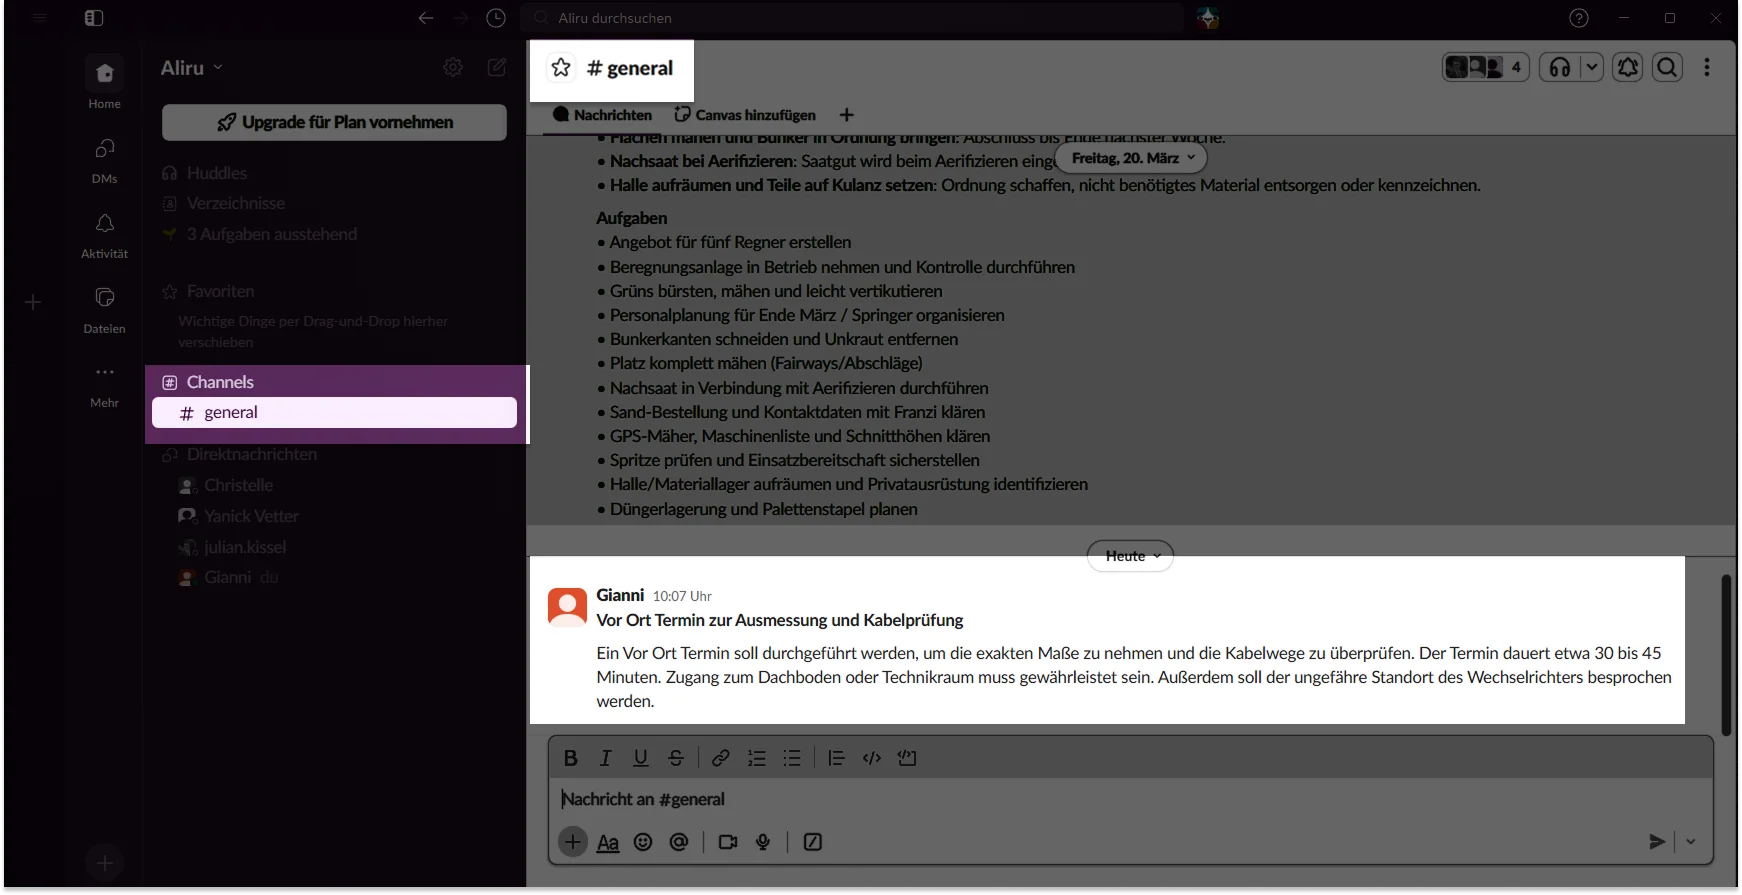Mention someone with @ icon
This screenshot has width=1742, height=895.
coord(679,842)
